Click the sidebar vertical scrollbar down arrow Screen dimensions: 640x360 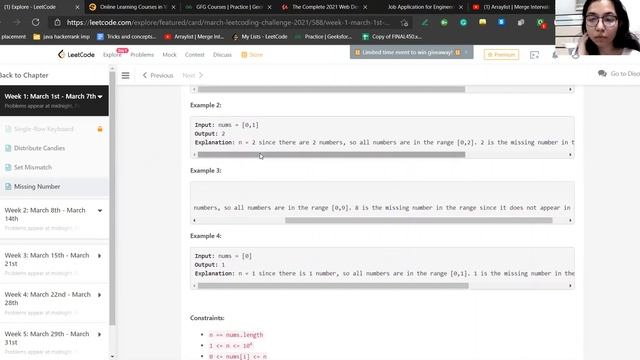(x=112, y=356)
